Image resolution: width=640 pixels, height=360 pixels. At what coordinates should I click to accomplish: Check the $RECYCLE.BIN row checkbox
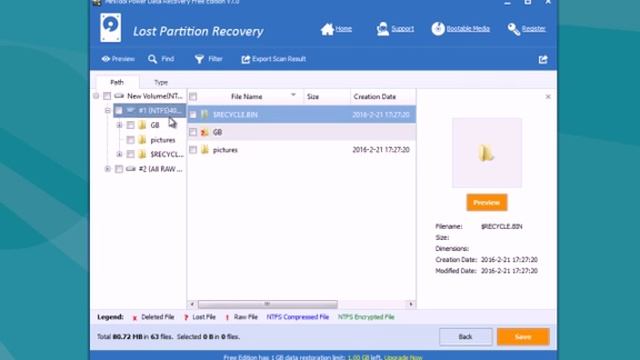(193, 115)
